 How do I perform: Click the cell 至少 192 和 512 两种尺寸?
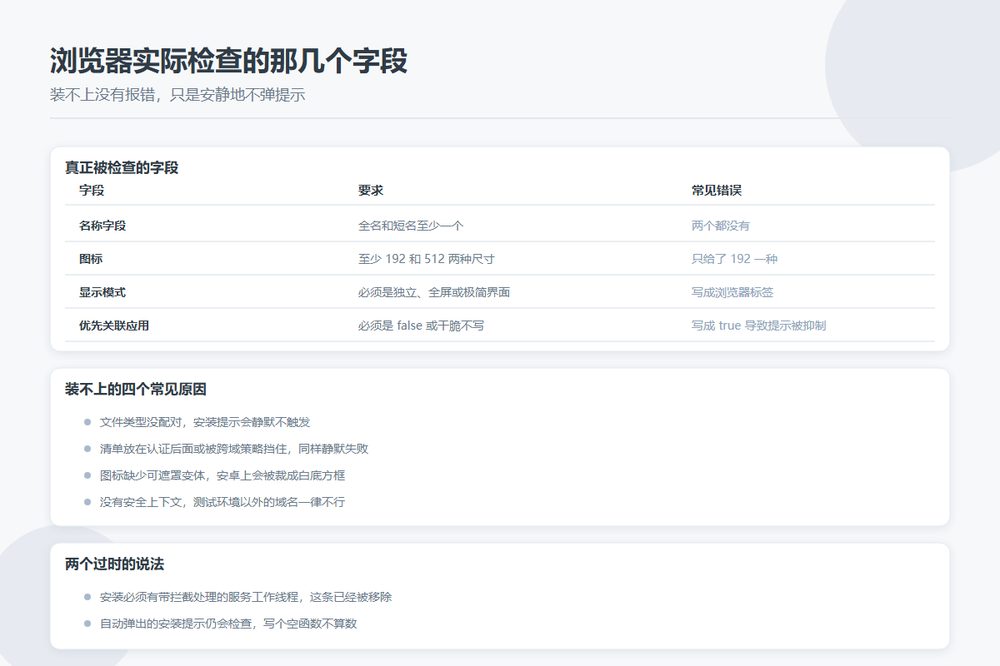(426, 258)
